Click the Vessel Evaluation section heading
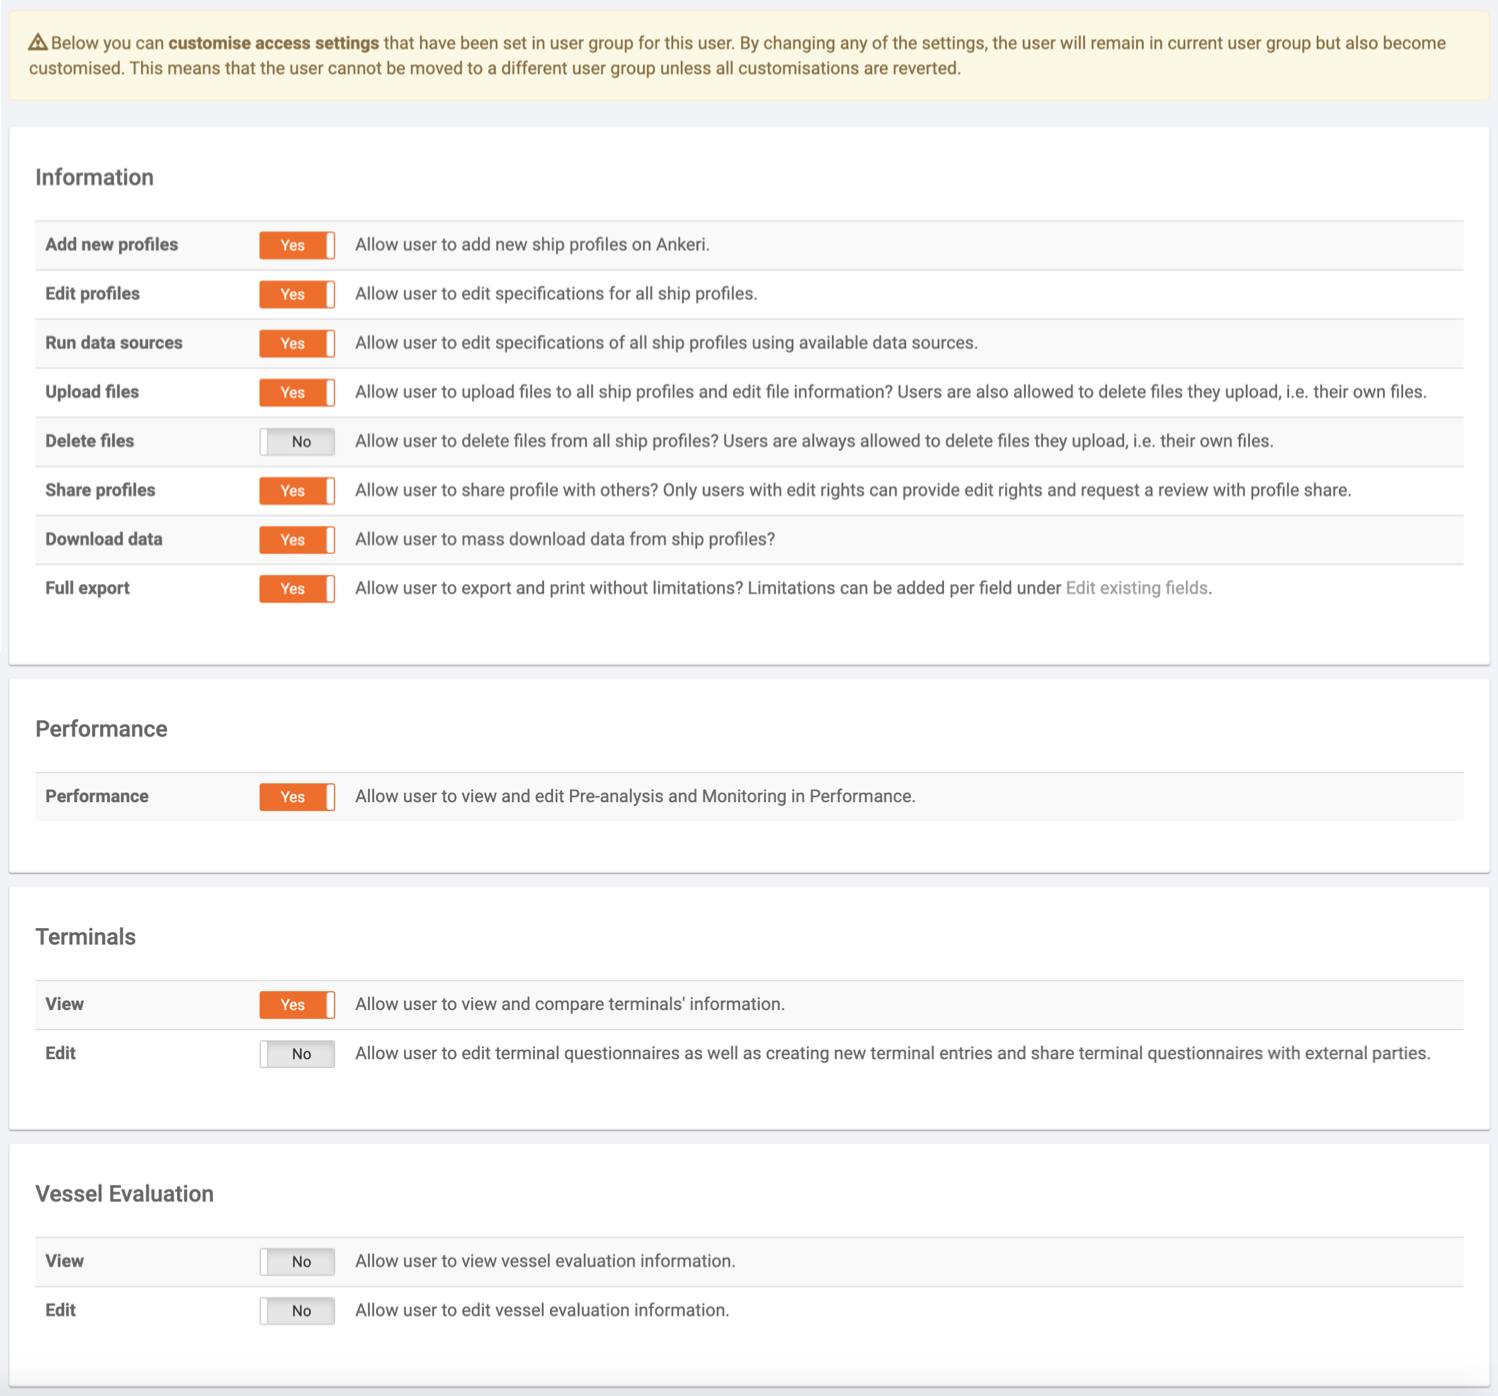Screen dimensions: 1498x1396 coord(125,1194)
